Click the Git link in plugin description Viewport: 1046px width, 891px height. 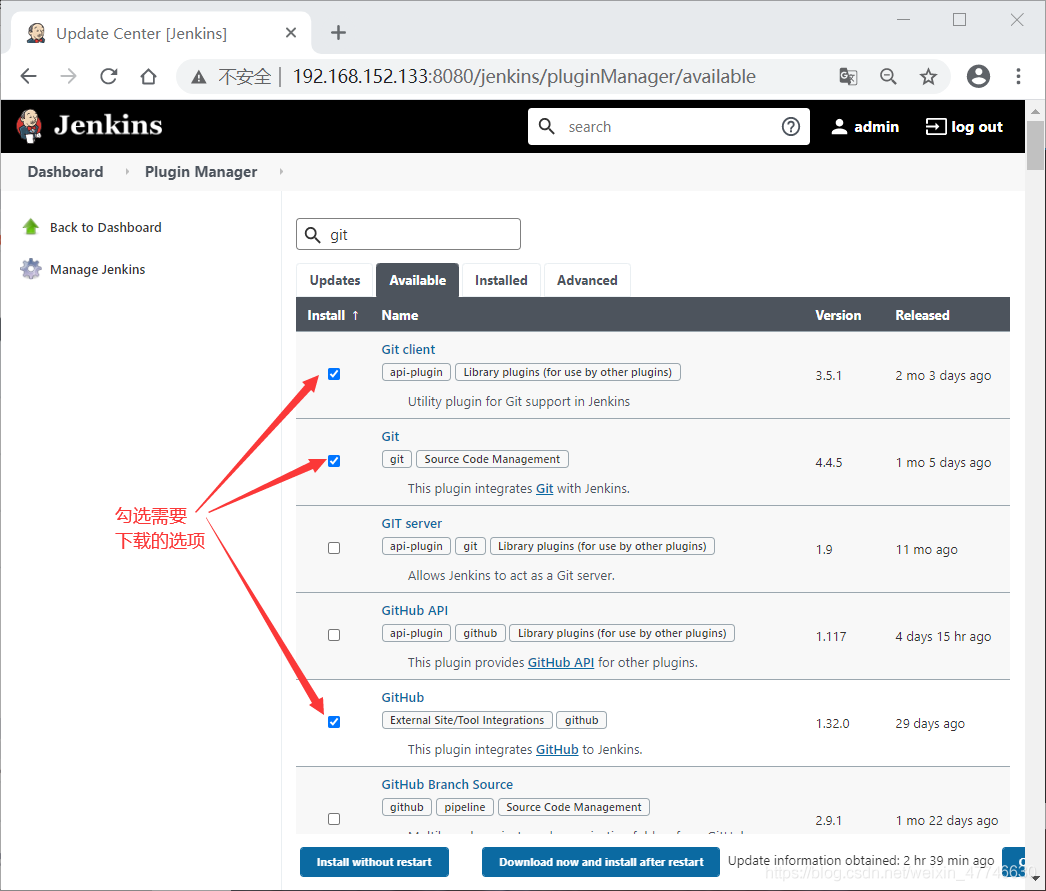(x=544, y=488)
